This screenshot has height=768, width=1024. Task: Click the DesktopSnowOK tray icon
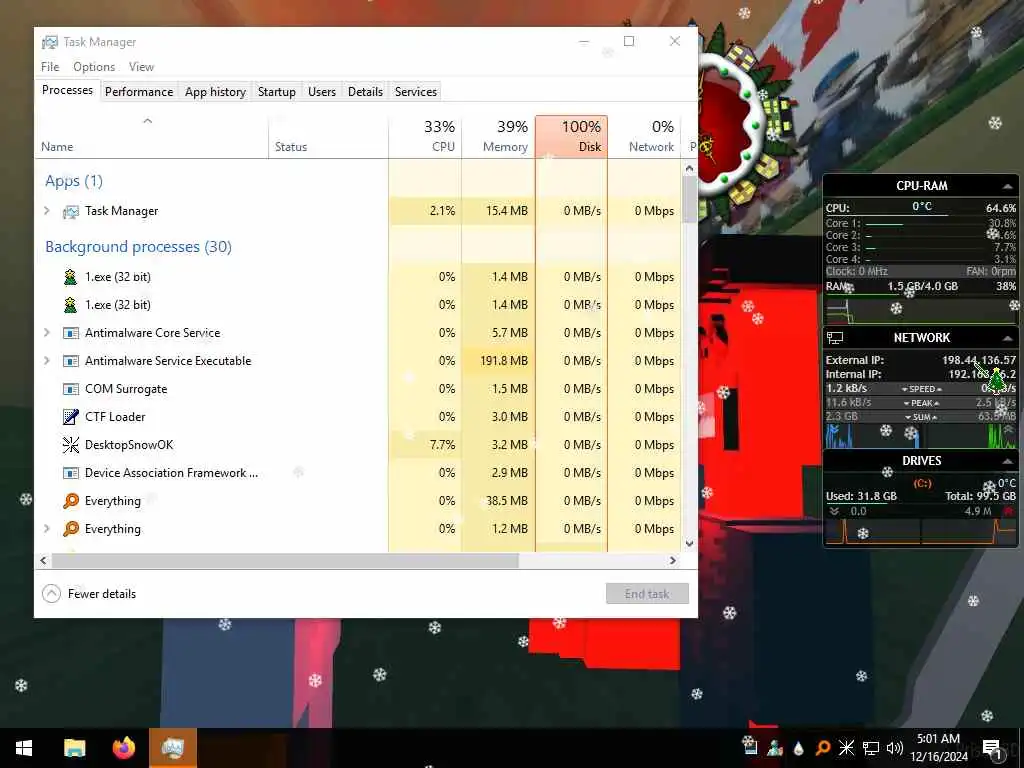coord(846,748)
